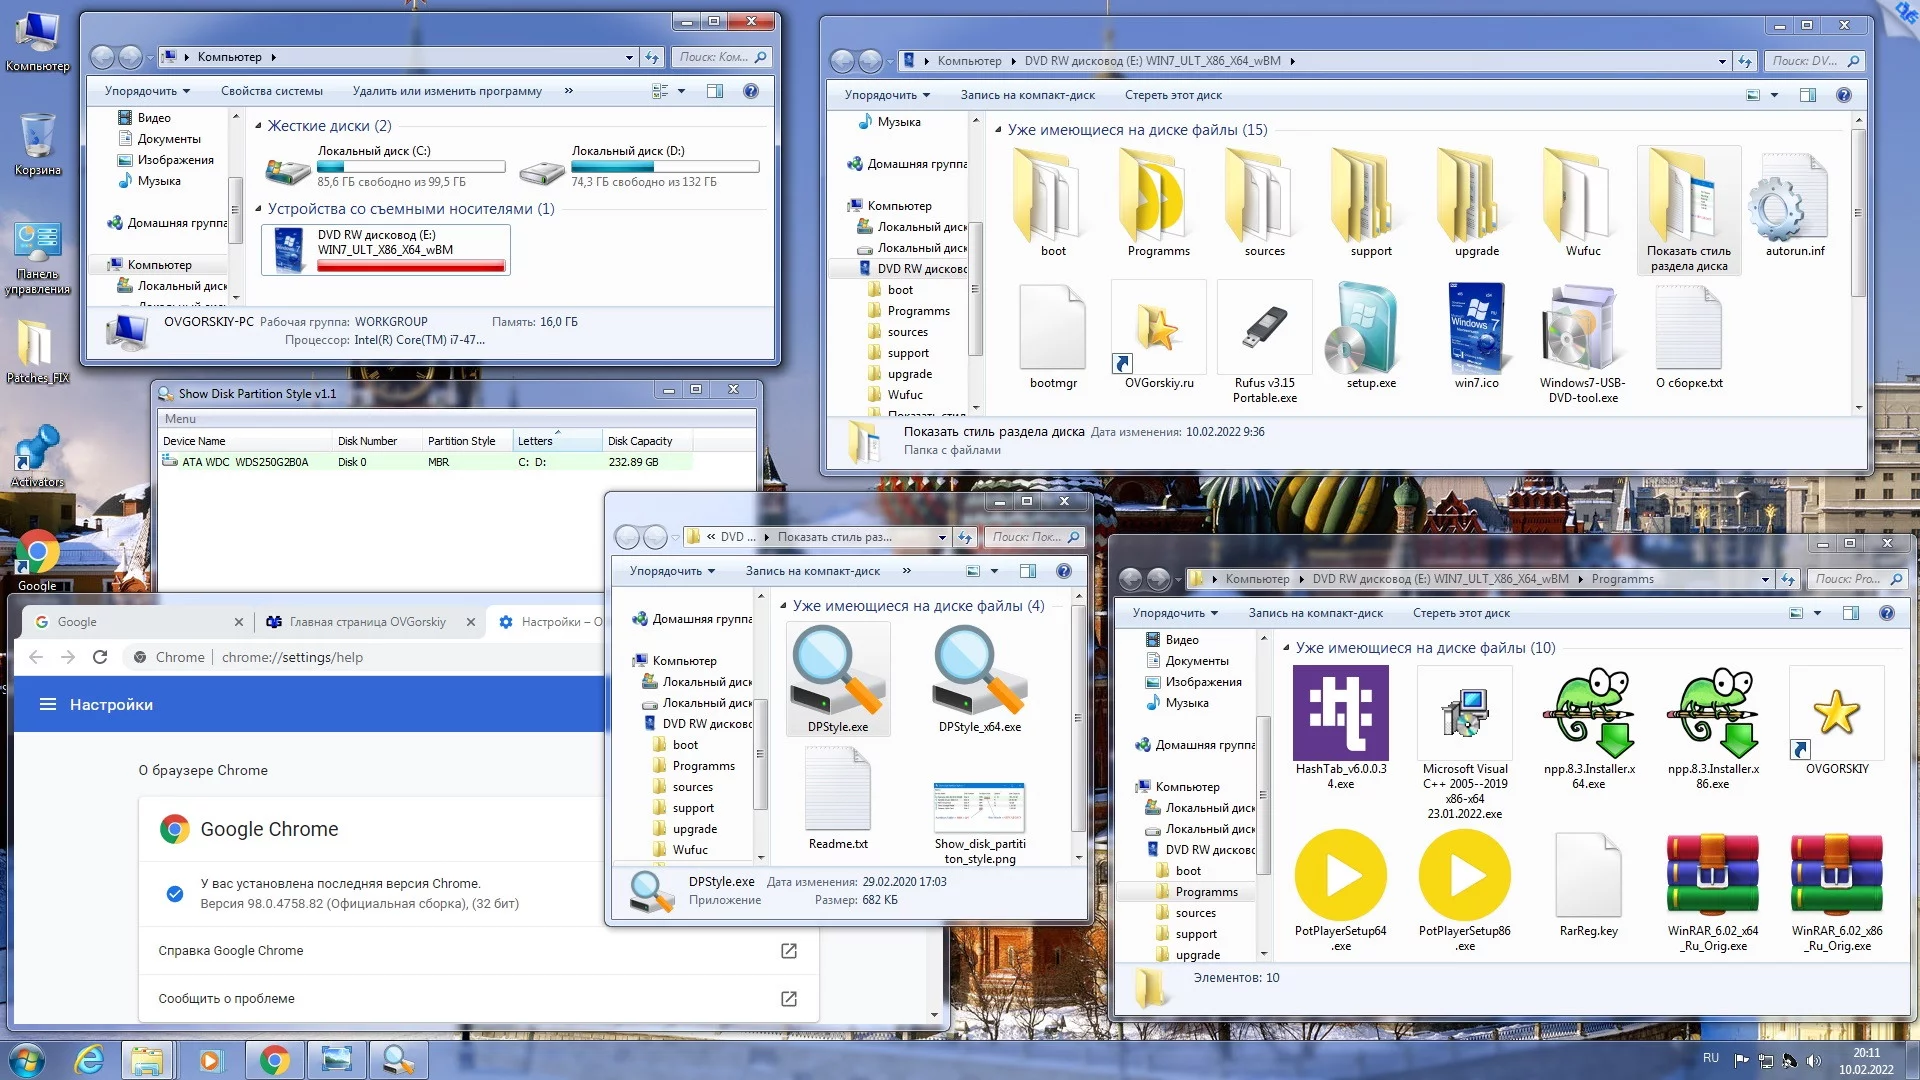Click the npp.8.3.Installer.x64.exe icon
1920x1080 pixels.
click(x=1588, y=714)
